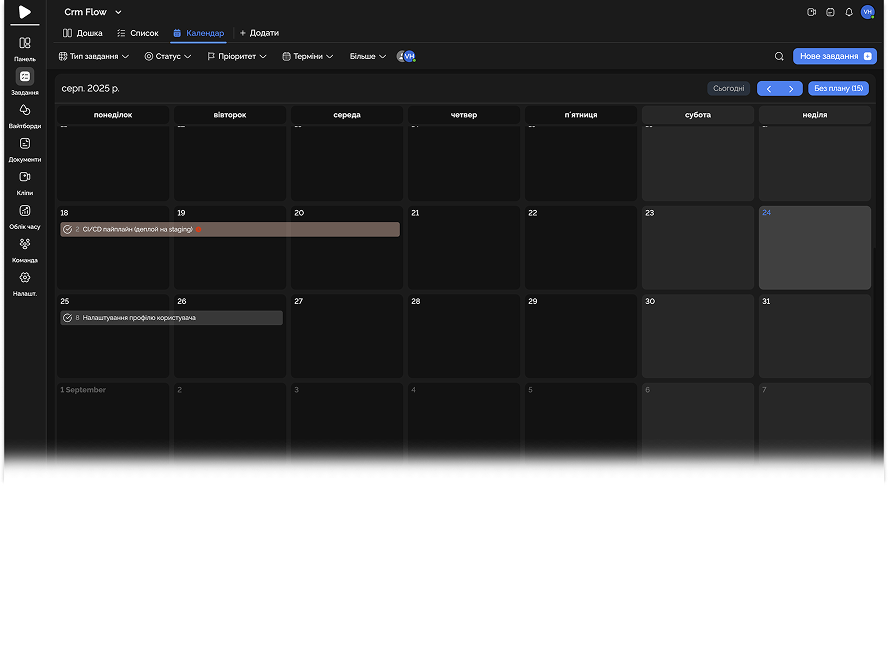Click the search magnifier icon
This screenshot has width=888, height=661.
click(779, 57)
